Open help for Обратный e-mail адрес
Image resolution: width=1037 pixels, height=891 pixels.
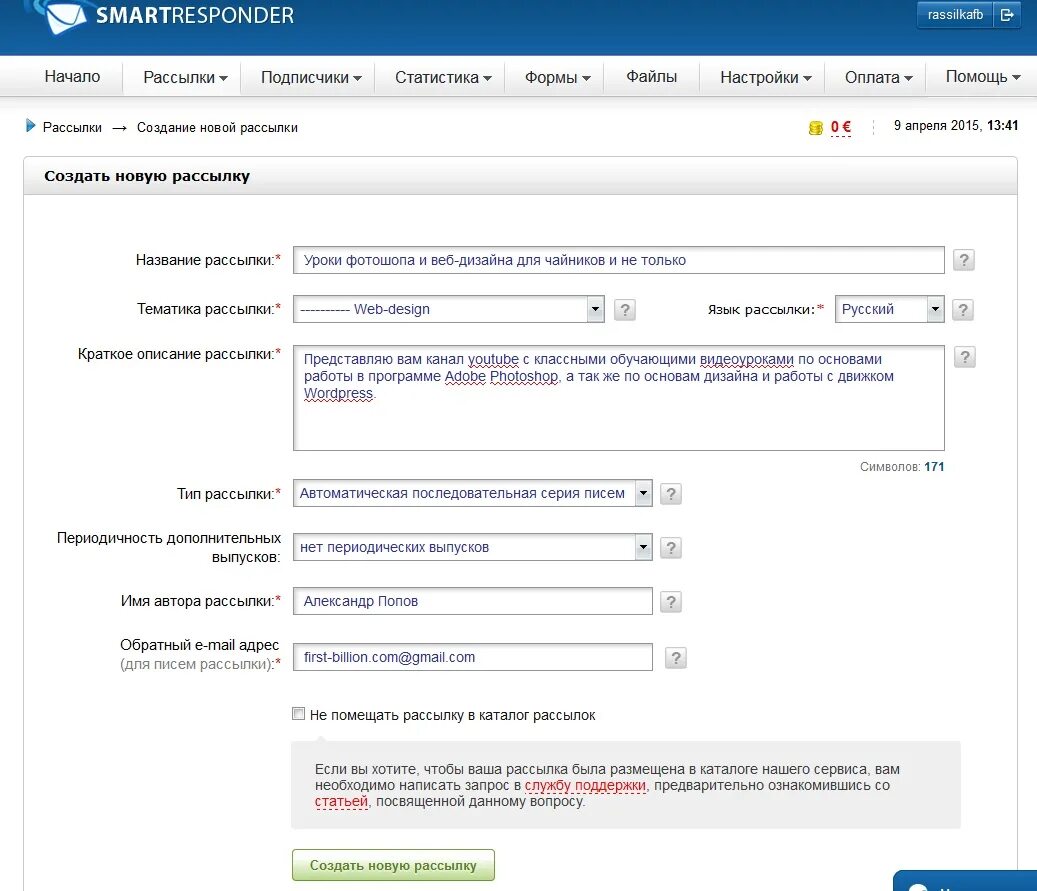point(675,658)
